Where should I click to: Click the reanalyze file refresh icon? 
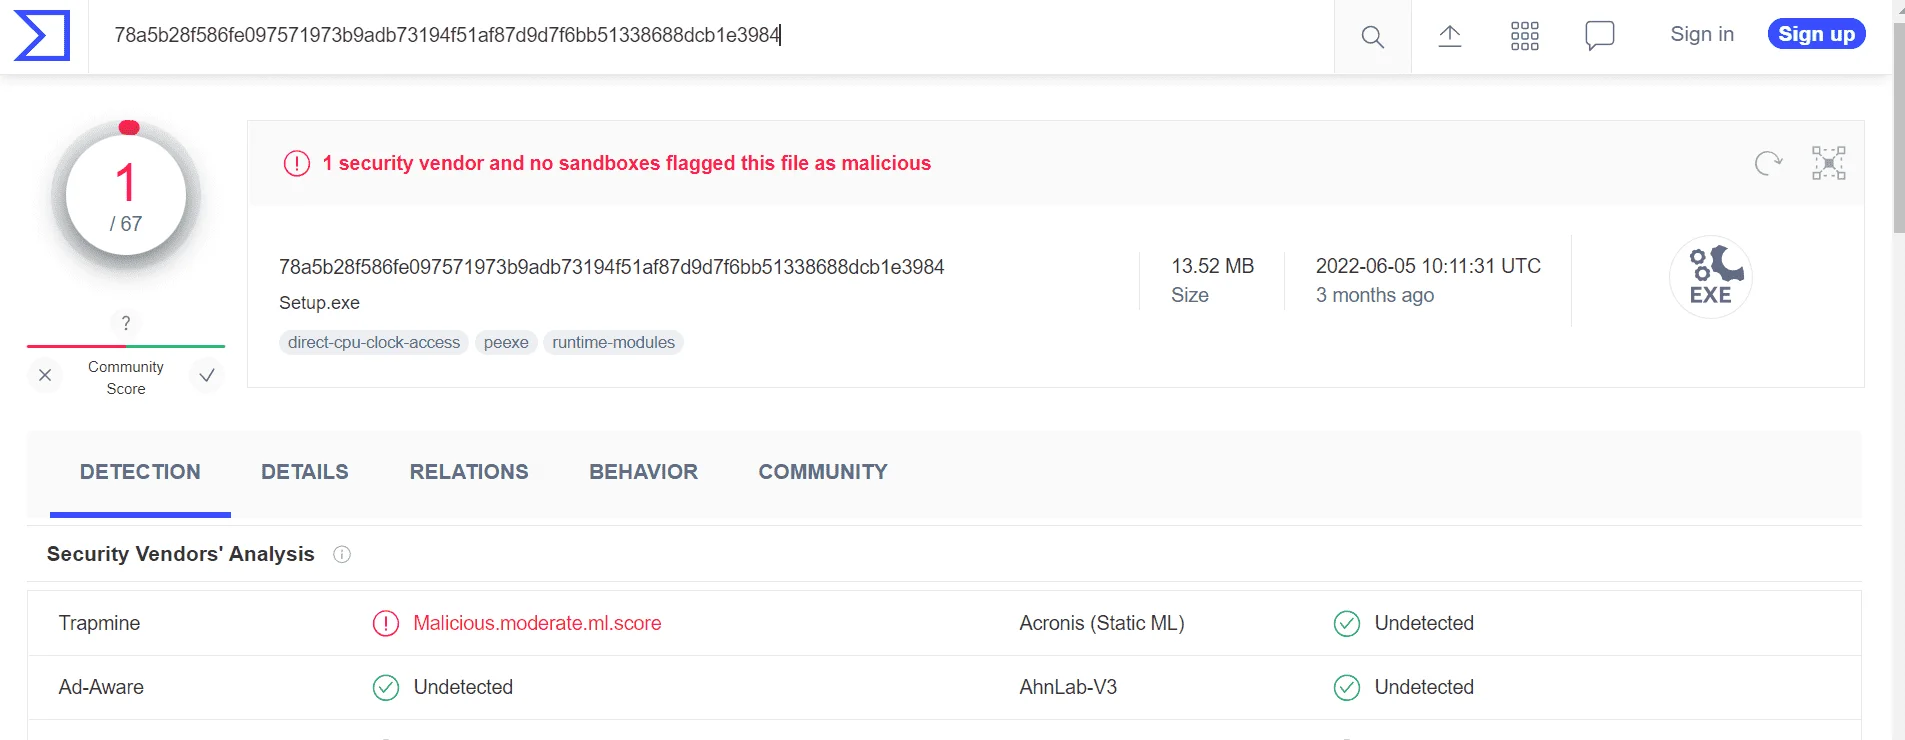click(1768, 163)
